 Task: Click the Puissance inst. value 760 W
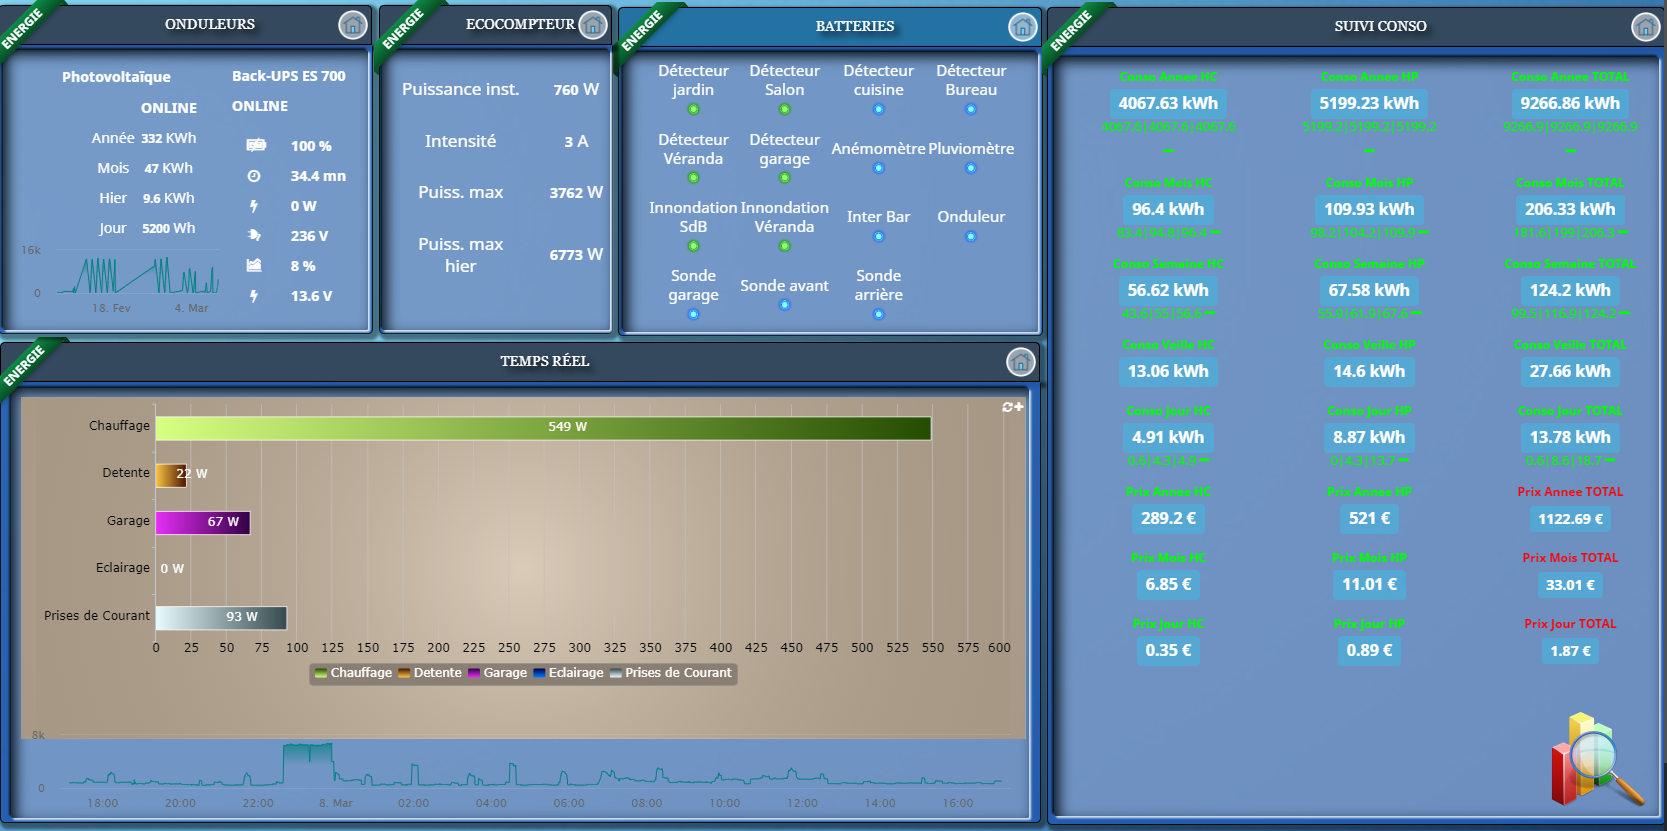[576, 89]
